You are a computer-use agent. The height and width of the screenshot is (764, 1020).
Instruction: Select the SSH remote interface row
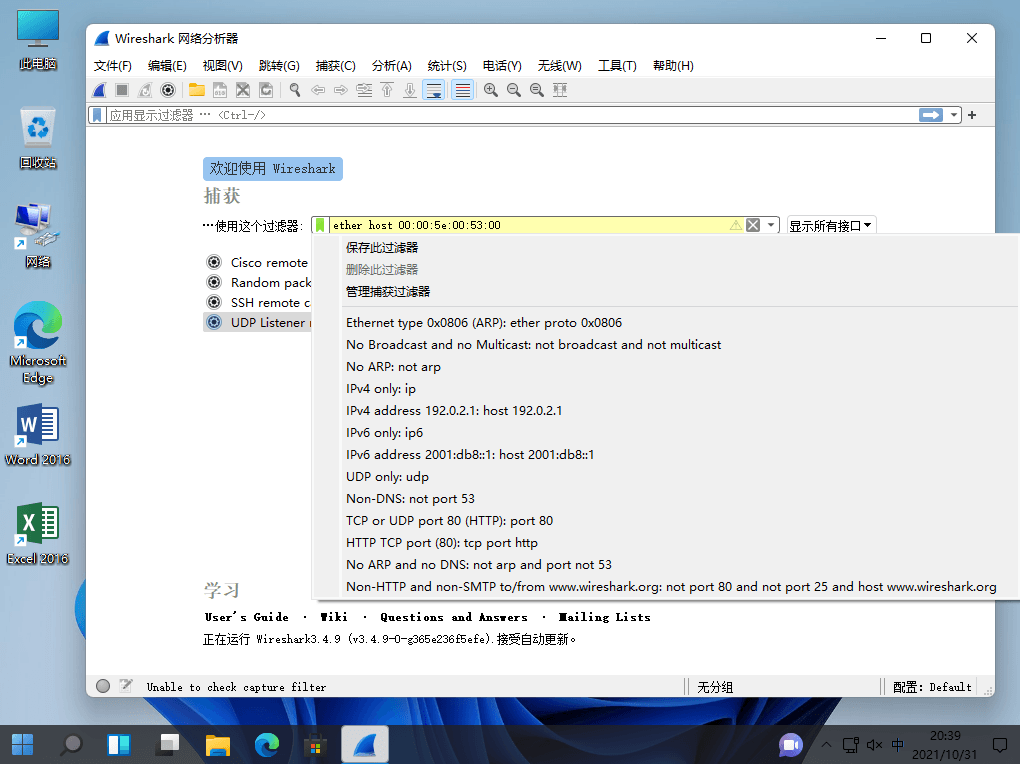(x=258, y=303)
